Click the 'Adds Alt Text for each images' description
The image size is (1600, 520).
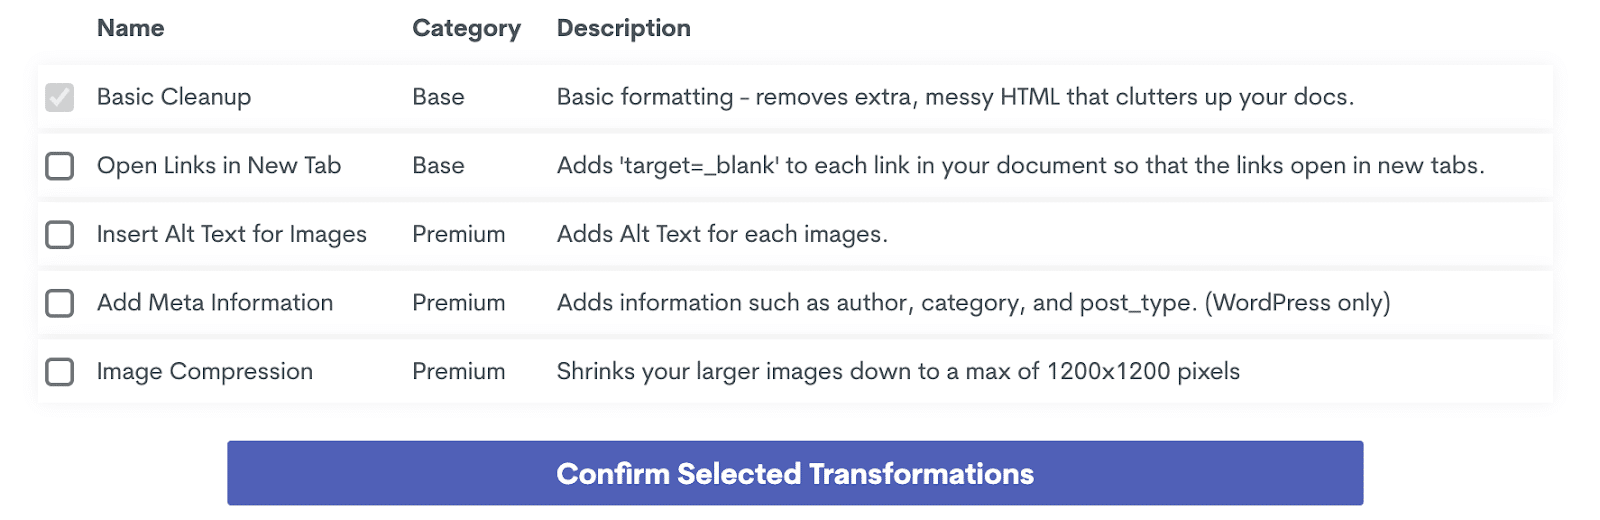722,234
